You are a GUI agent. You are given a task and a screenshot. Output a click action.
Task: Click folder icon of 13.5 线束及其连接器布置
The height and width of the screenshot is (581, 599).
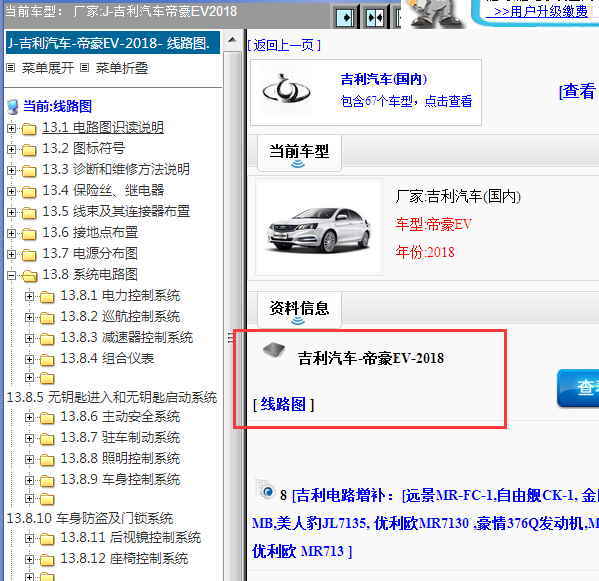click(29, 213)
